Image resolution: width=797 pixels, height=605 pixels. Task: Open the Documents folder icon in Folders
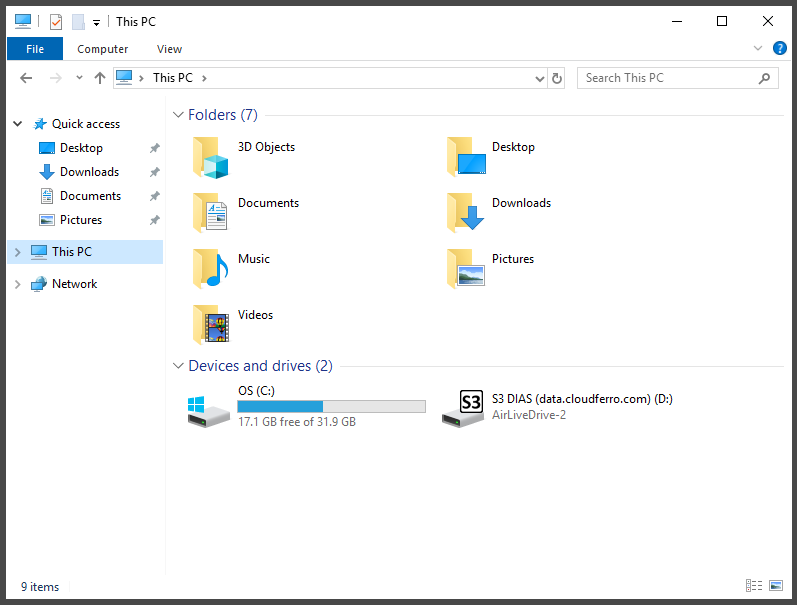210,213
